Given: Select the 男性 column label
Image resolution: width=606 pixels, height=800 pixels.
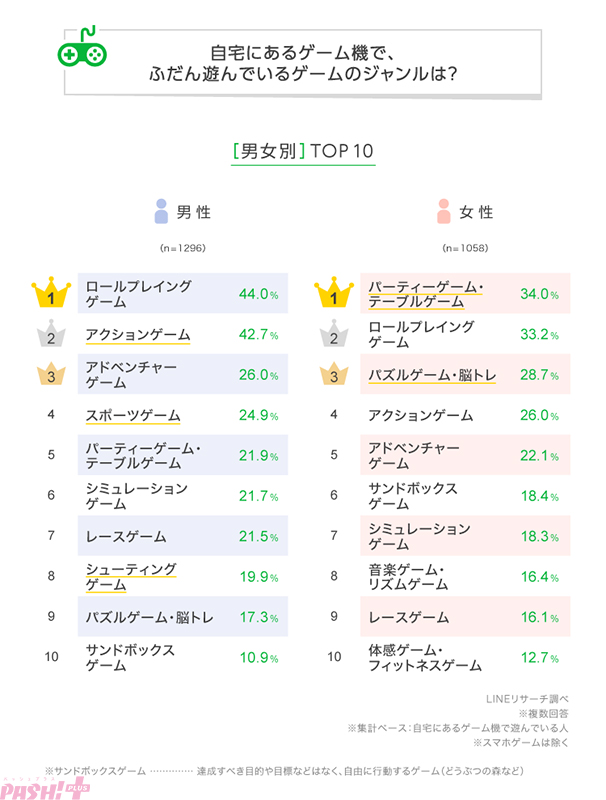Looking at the screenshot, I should [194, 213].
